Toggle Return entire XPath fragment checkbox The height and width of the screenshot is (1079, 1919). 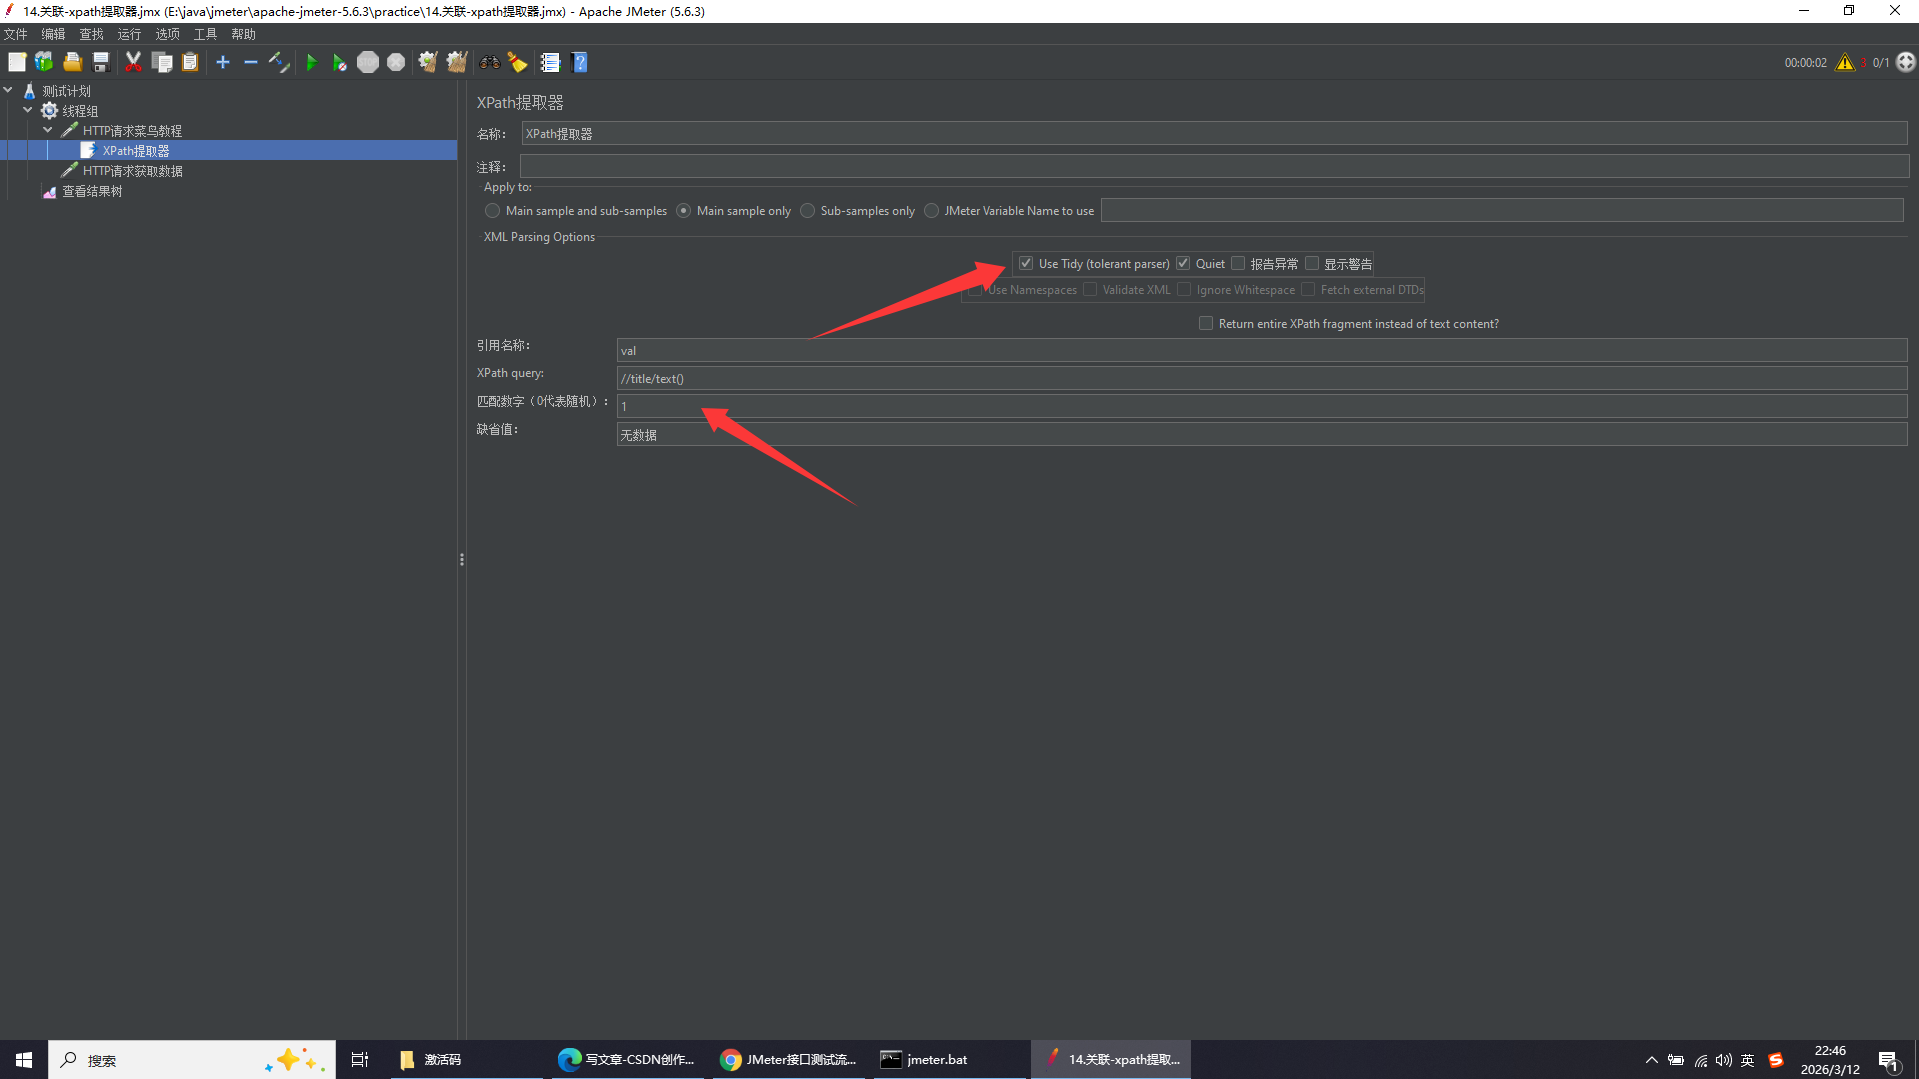1206,323
